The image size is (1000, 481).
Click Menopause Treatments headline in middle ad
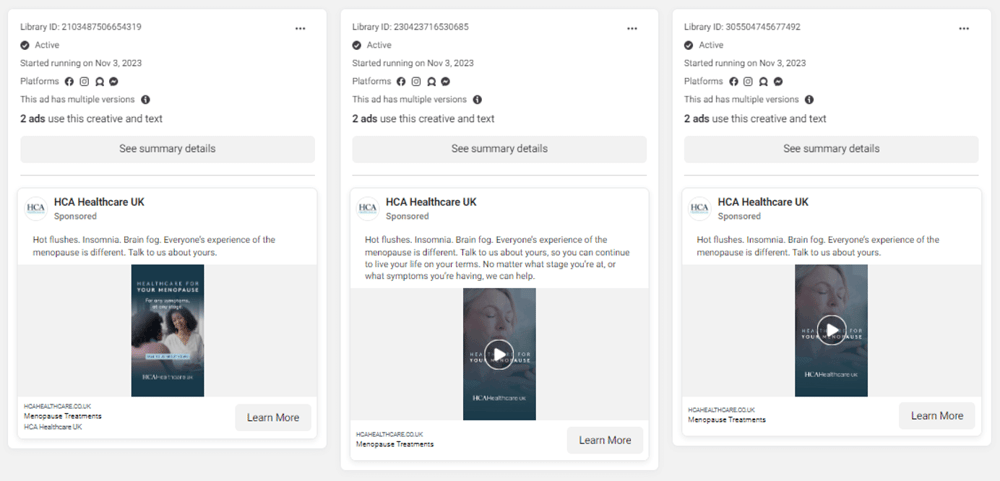(x=395, y=444)
